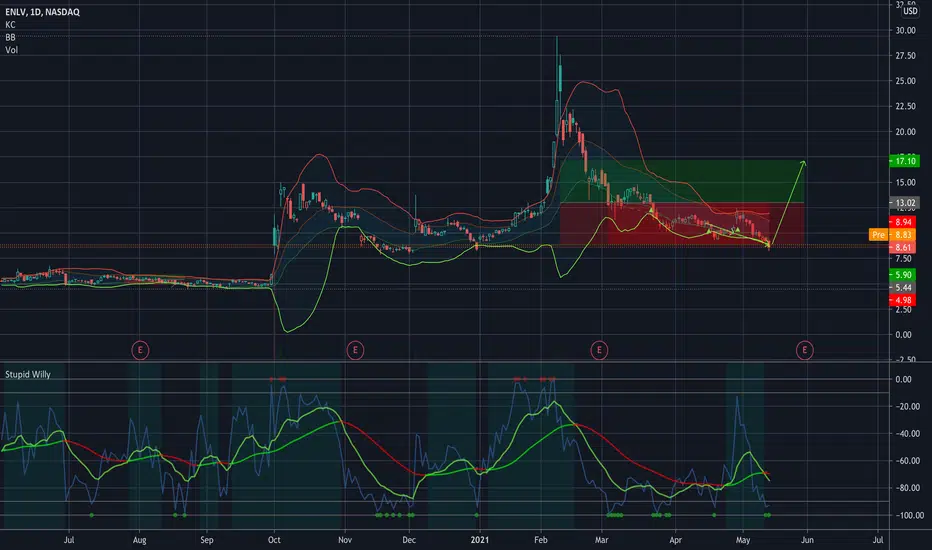
Task: Click the earnings E marker near November
Action: coord(355,350)
